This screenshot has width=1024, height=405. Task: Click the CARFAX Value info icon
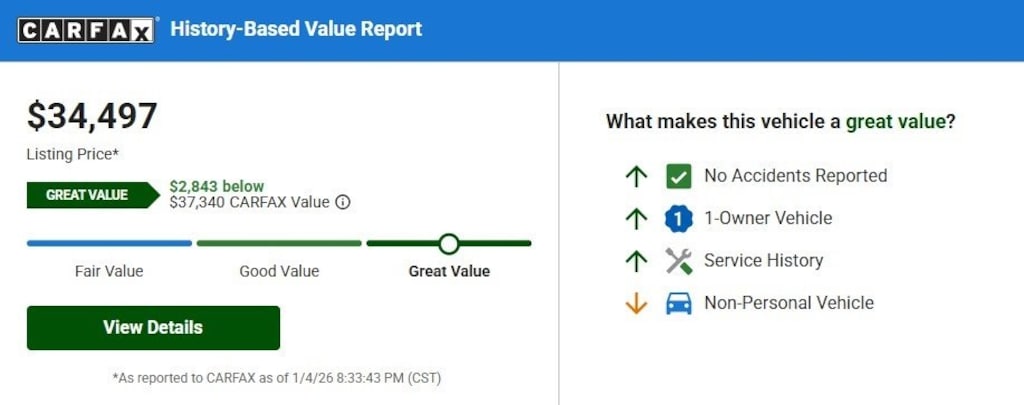[x=343, y=202]
